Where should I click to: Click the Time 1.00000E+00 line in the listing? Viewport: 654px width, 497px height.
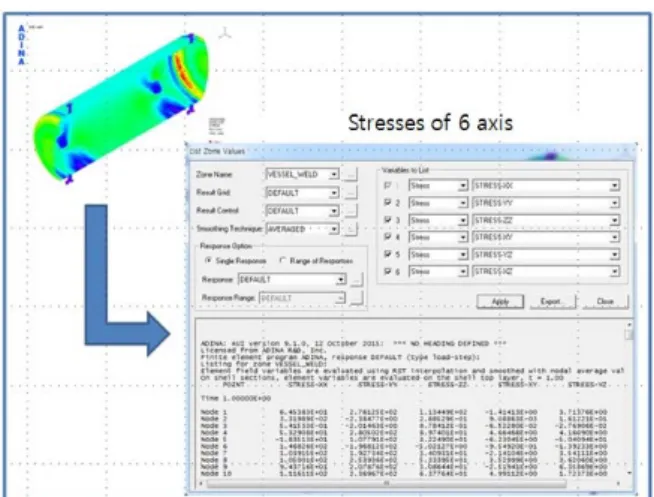[x=236, y=398]
